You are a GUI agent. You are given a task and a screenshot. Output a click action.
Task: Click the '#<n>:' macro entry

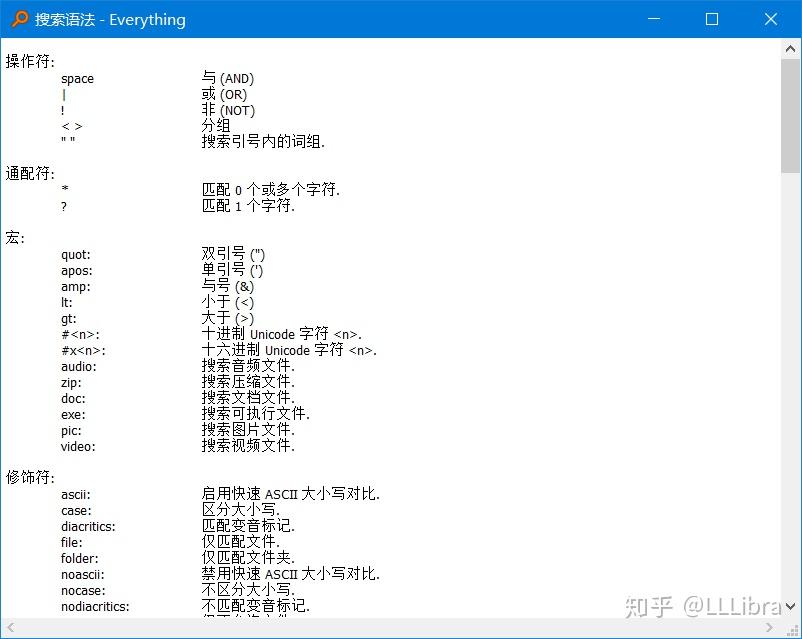[80, 335]
